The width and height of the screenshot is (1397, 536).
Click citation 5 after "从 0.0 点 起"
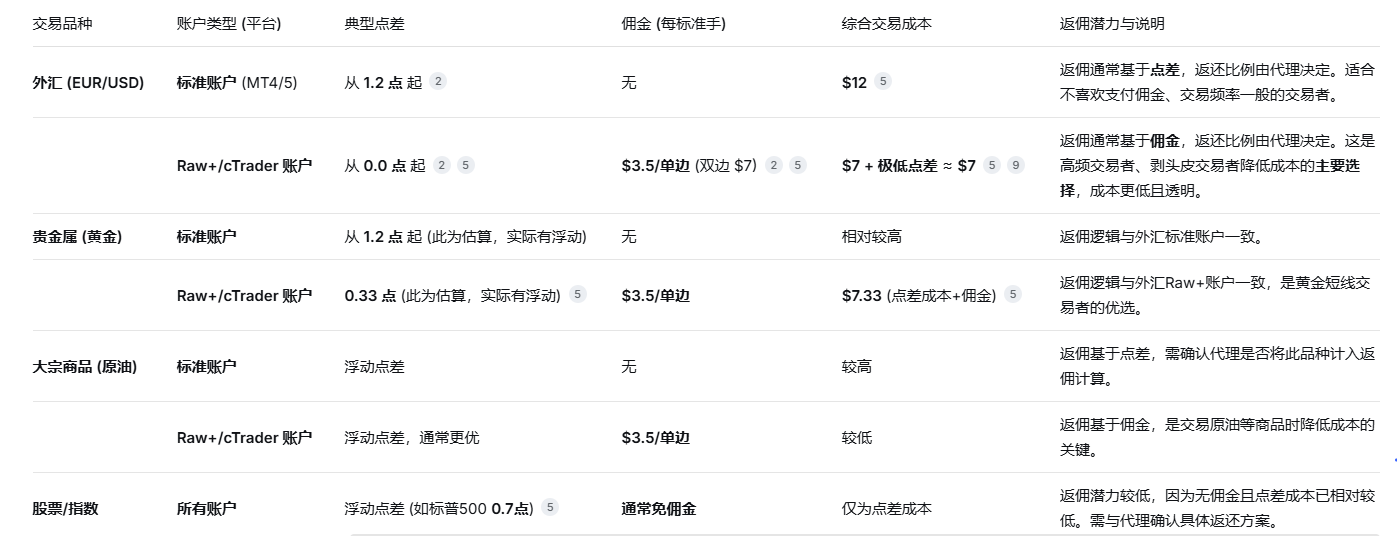click(x=466, y=165)
